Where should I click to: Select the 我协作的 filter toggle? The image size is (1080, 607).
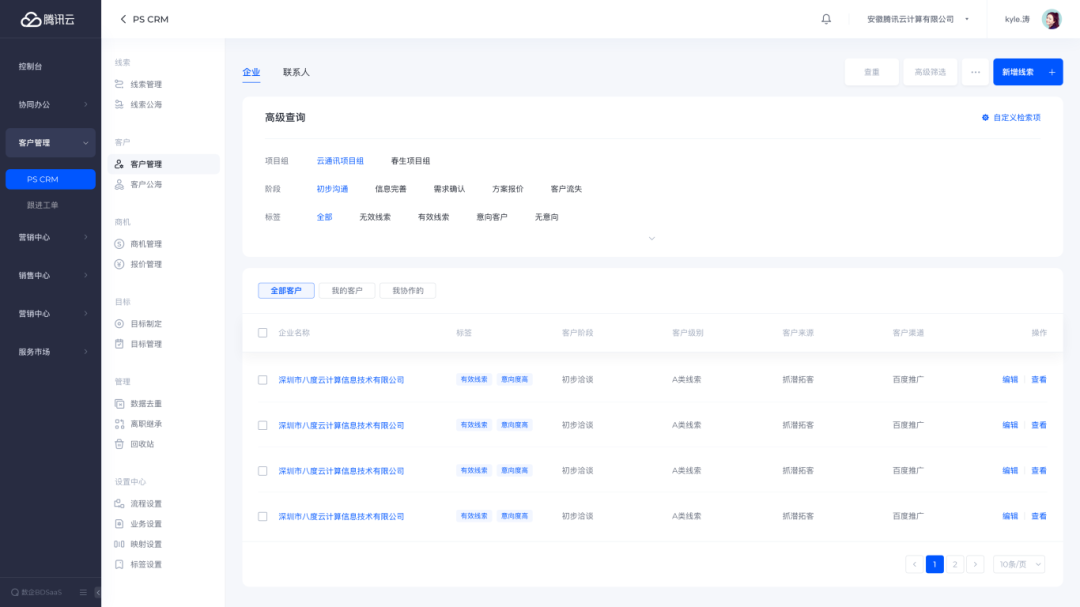pos(408,291)
